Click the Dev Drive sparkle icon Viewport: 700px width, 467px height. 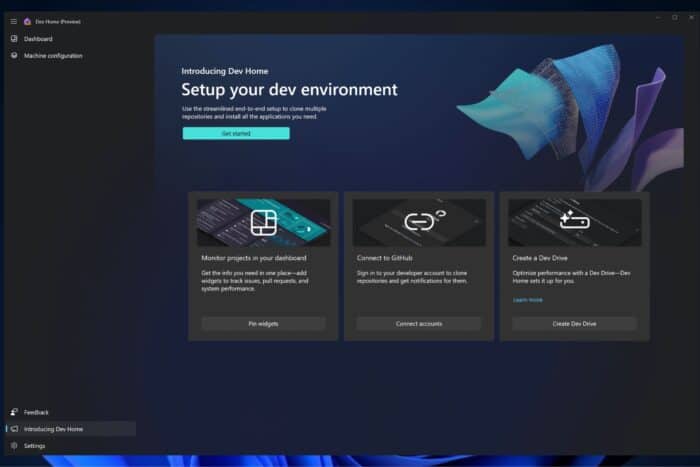(575, 219)
